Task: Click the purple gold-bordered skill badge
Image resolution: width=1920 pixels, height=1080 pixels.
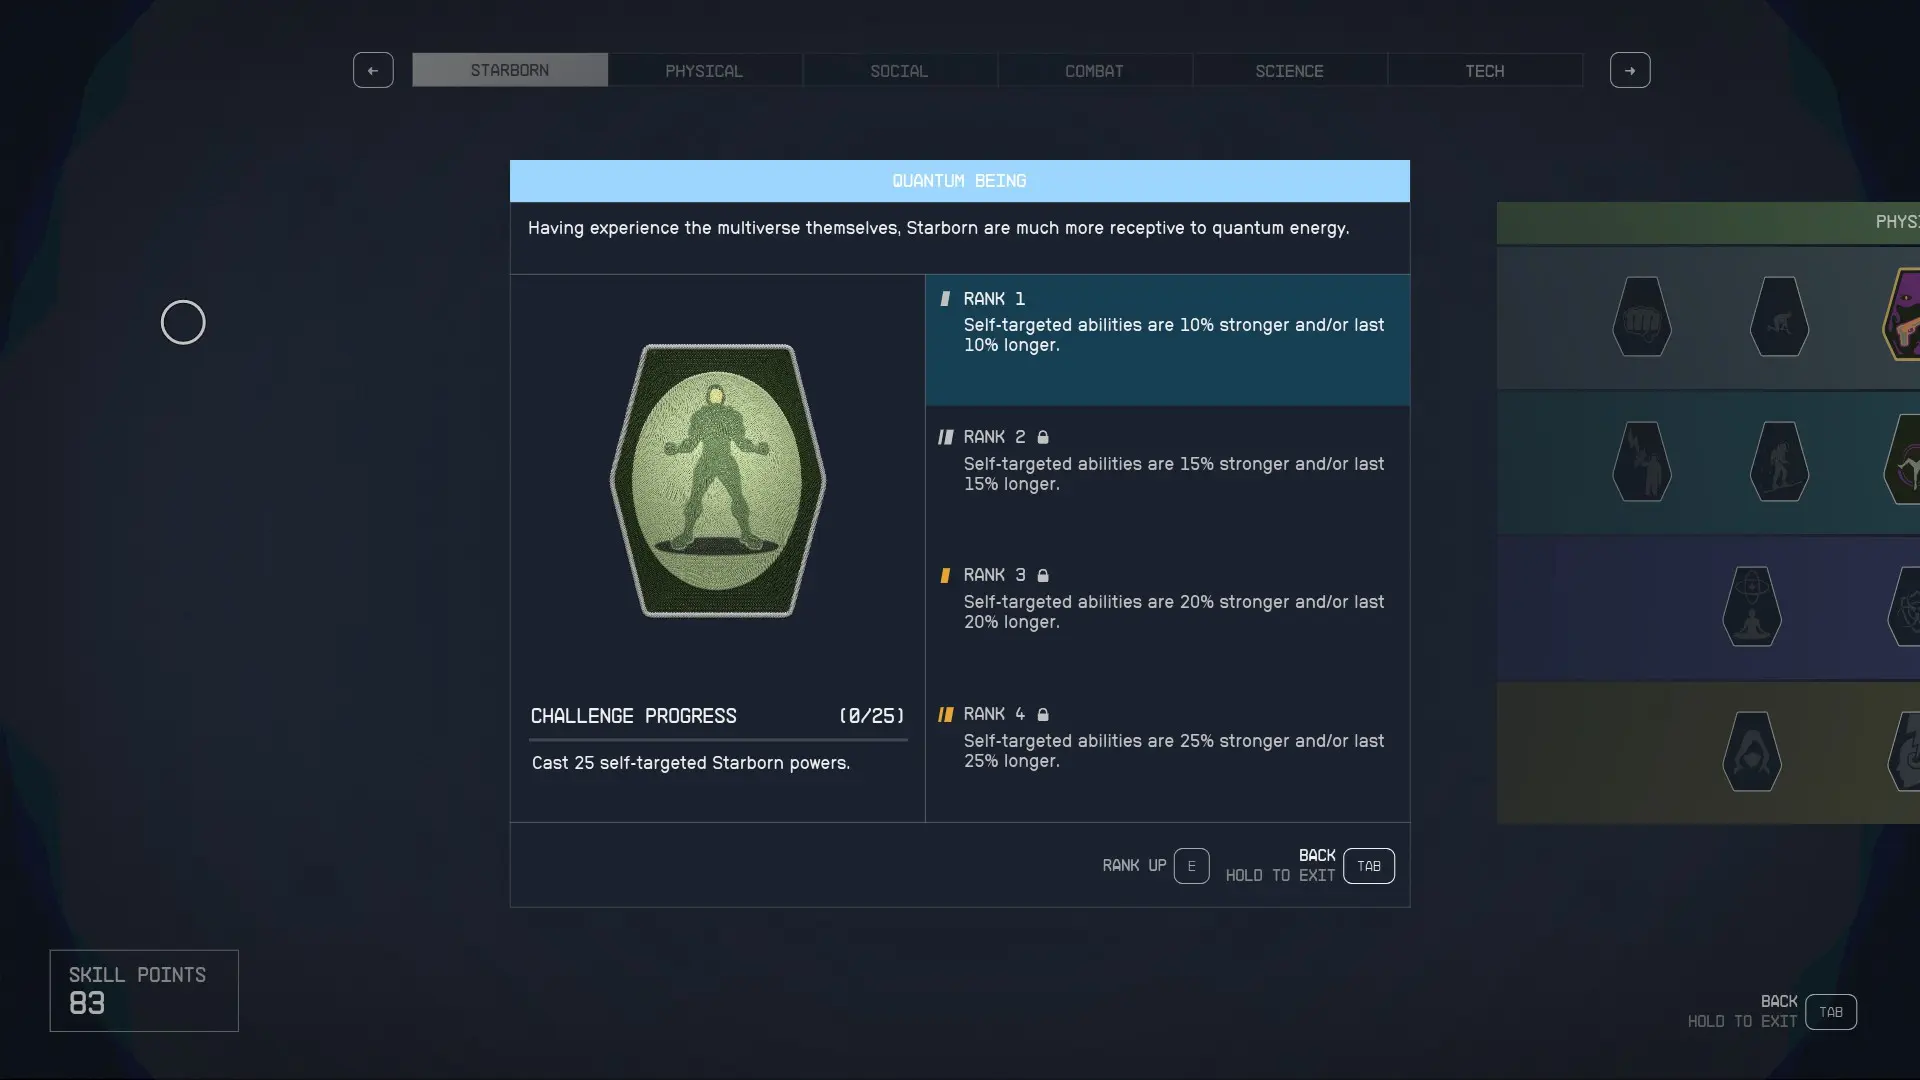Action: click(x=1903, y=315)
